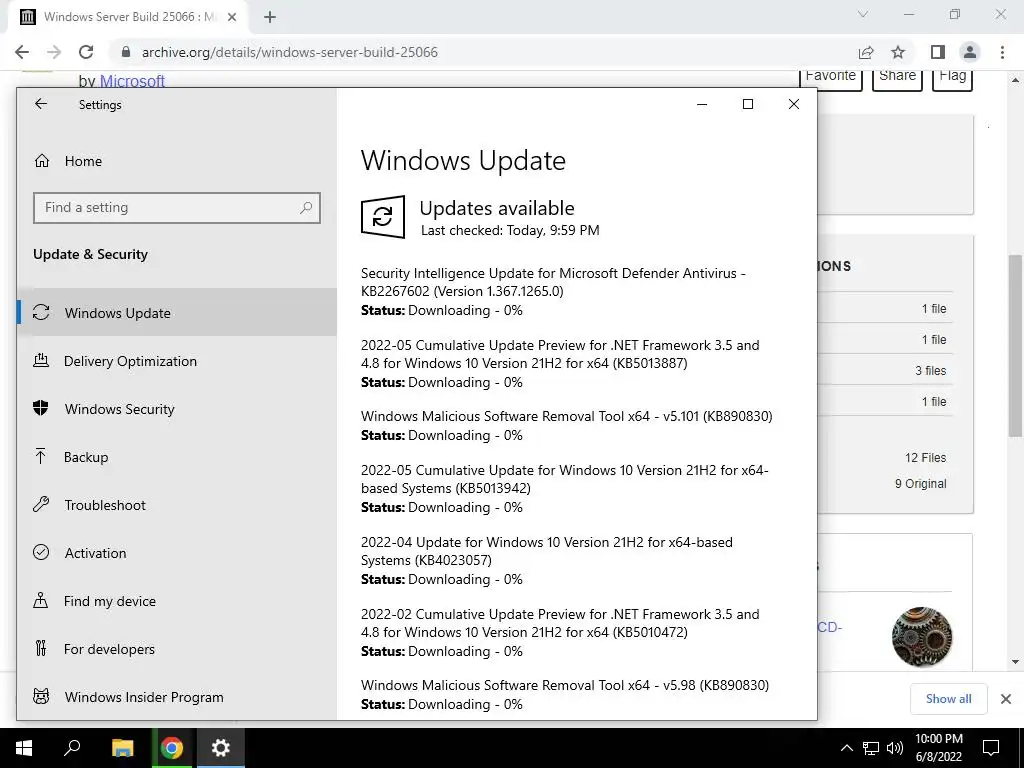Click Show all in the downloads bar

point(948,699)
